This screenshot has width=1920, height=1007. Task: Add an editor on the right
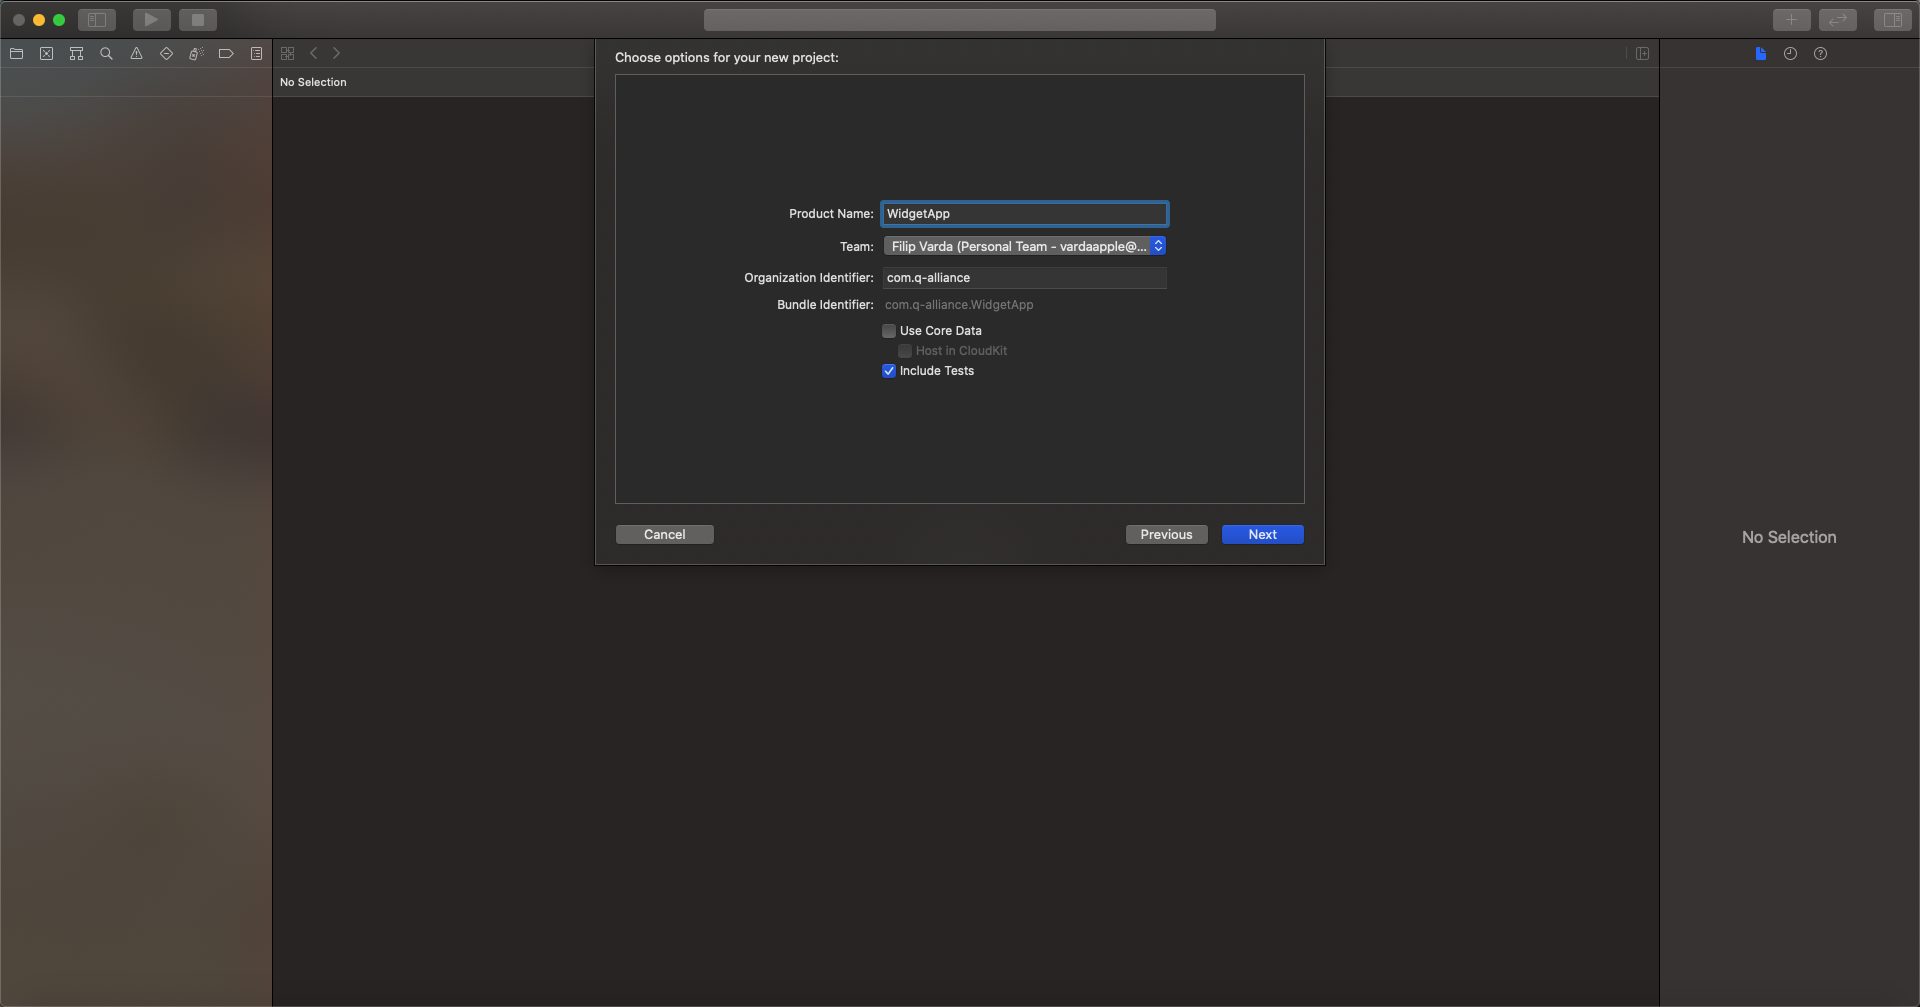(1642, 54)
